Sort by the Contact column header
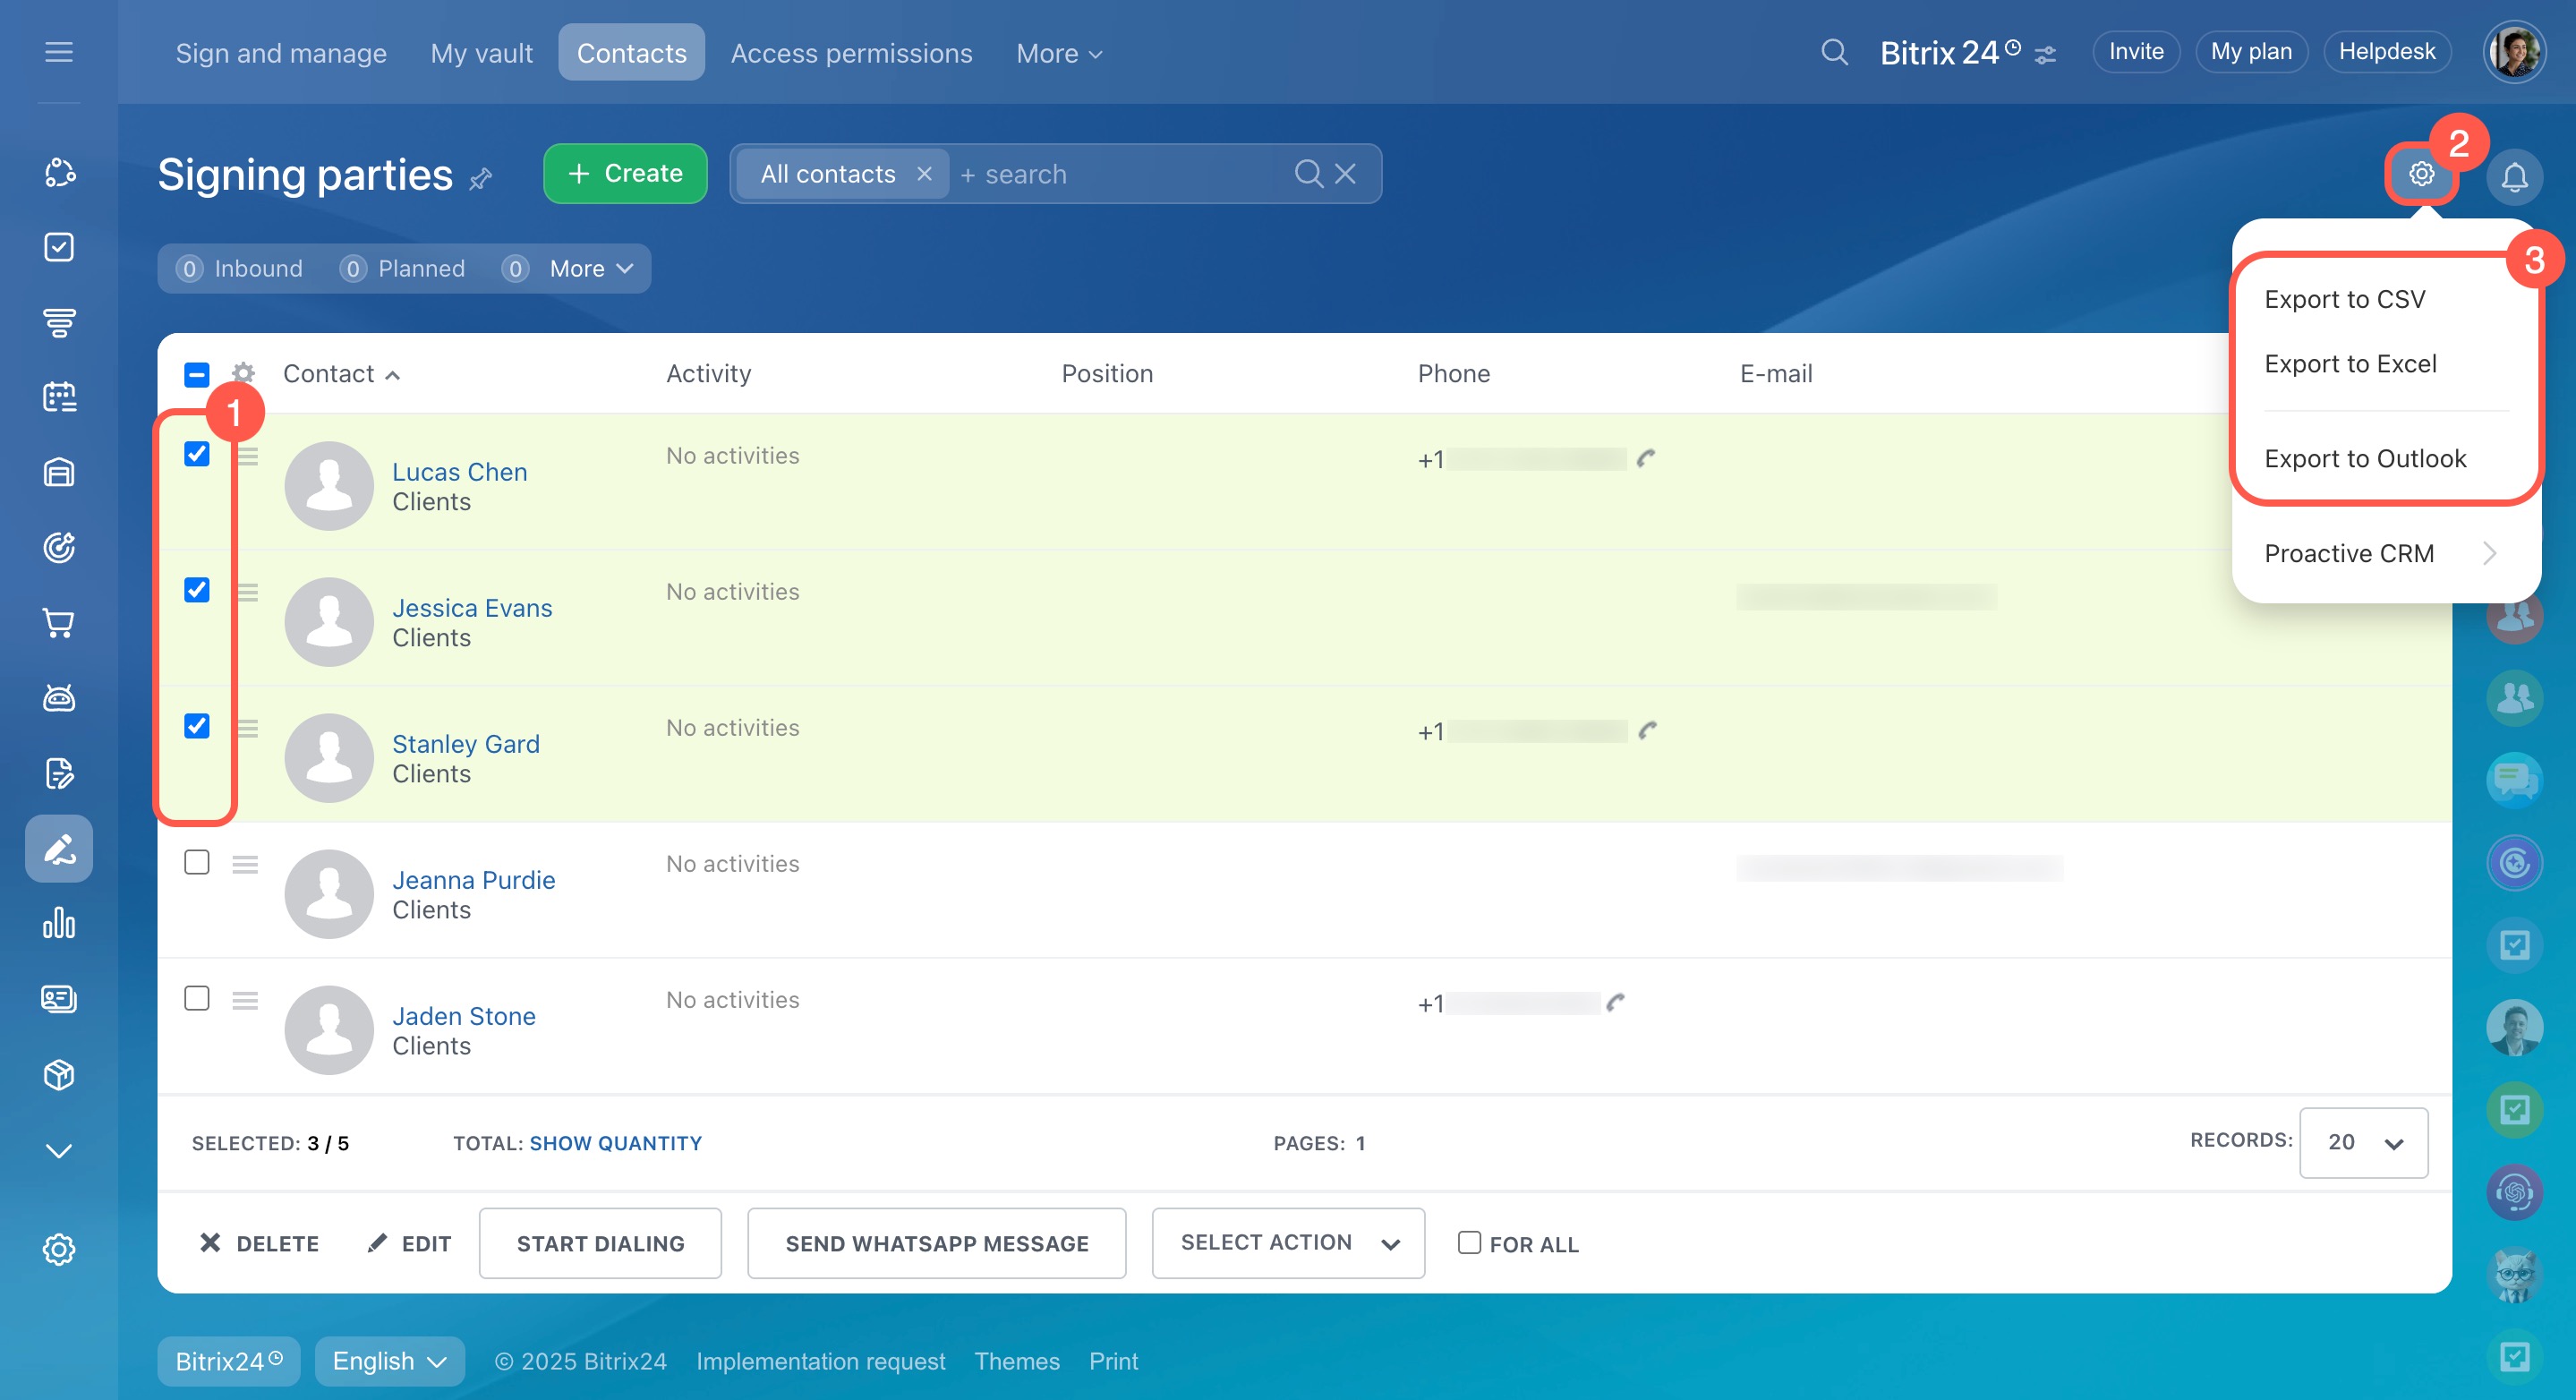Image resolution: width=2576 pixels, height=1400 pixels. click(341, 374)
